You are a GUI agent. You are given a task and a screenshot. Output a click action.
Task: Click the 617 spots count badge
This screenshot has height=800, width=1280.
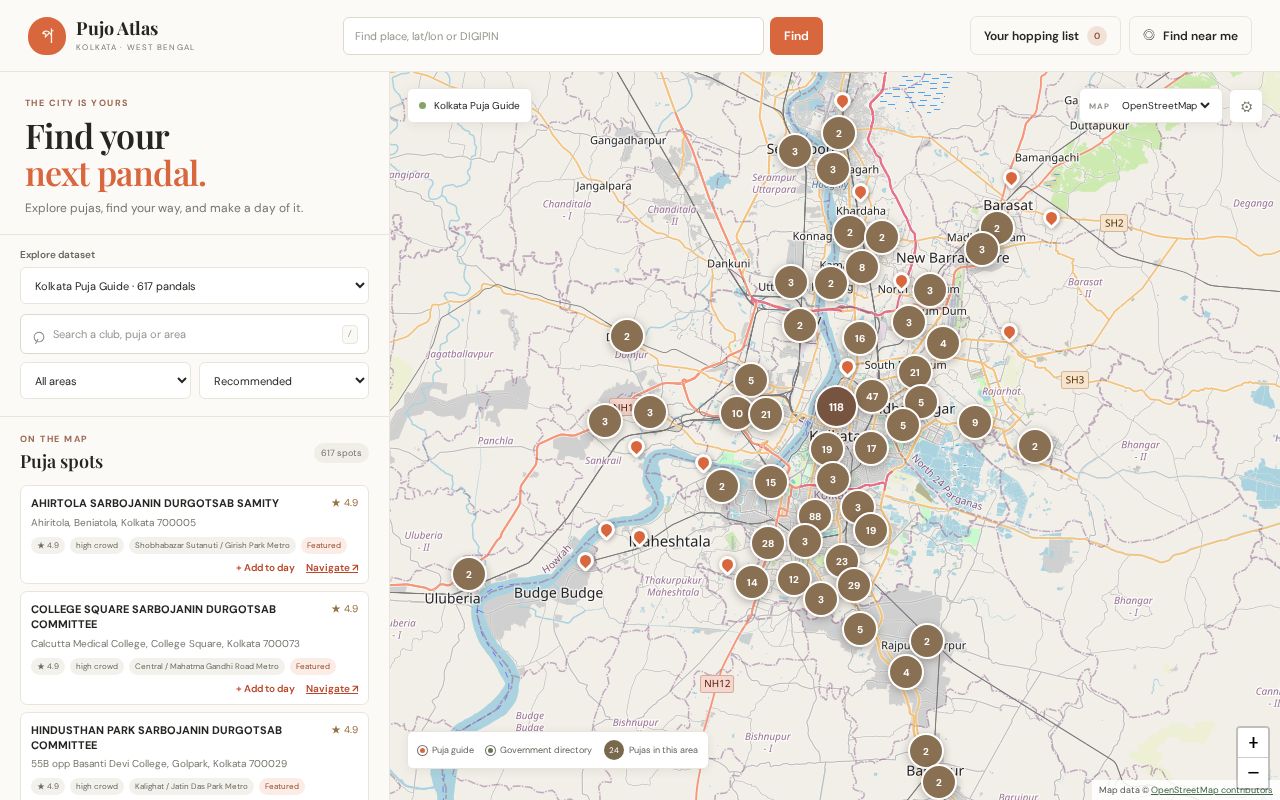coord(341,453)
